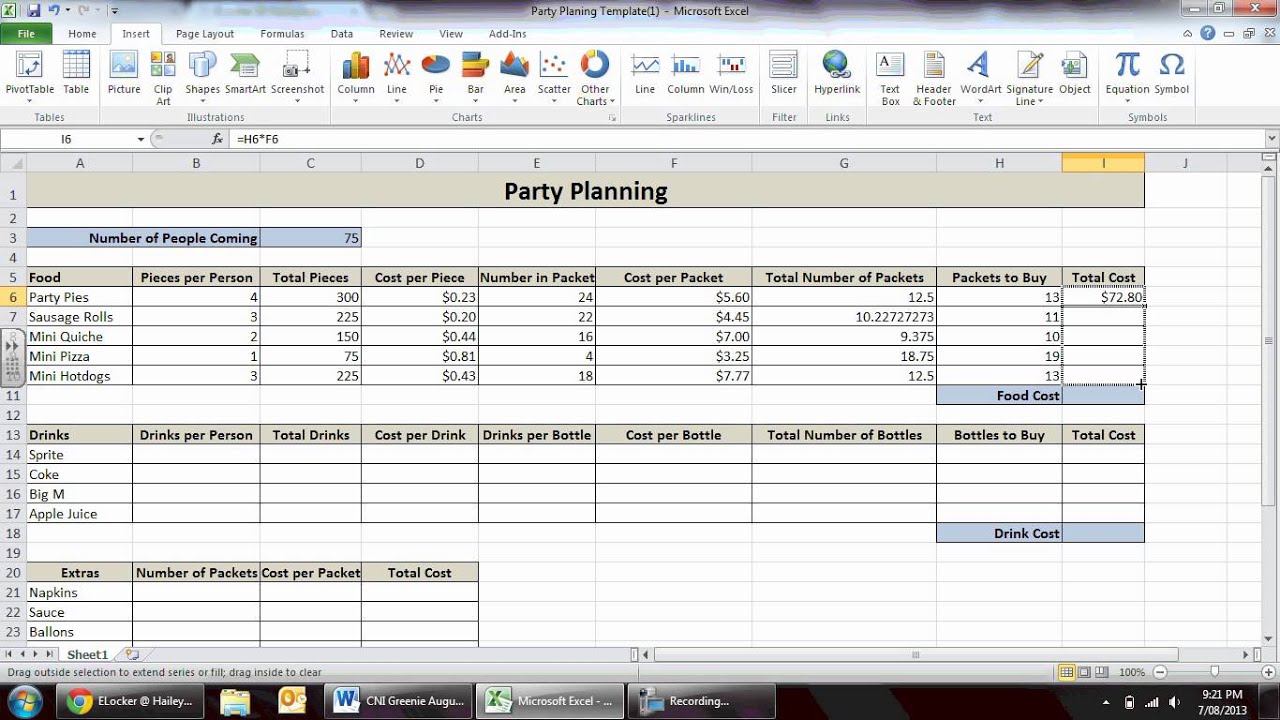
Task: Insert a Line sparkline
Action: click(x=645, y=74)
